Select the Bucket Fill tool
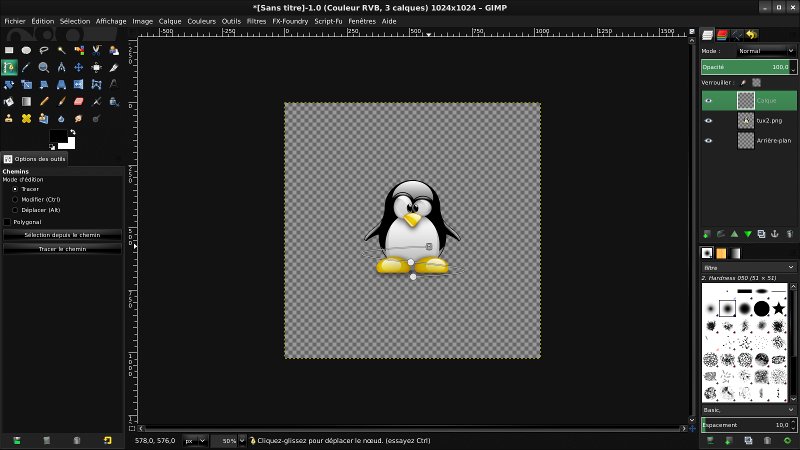800x450 pixels. (9, 102)
